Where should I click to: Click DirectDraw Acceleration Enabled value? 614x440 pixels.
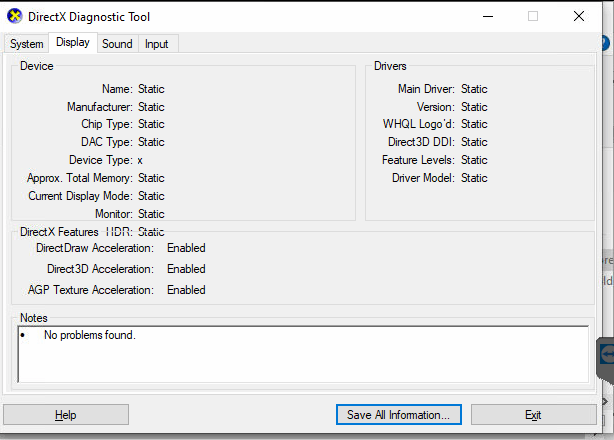click(186, 248)
